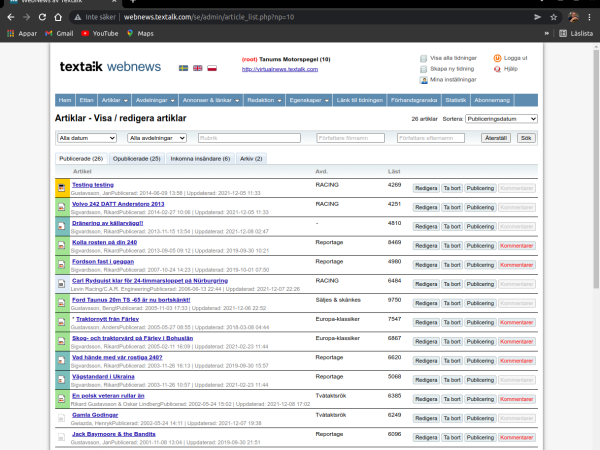Viewport: 600px width, 450px height.
Task: Click article icon beside En polsk veteran
Action: click(62, 399)
